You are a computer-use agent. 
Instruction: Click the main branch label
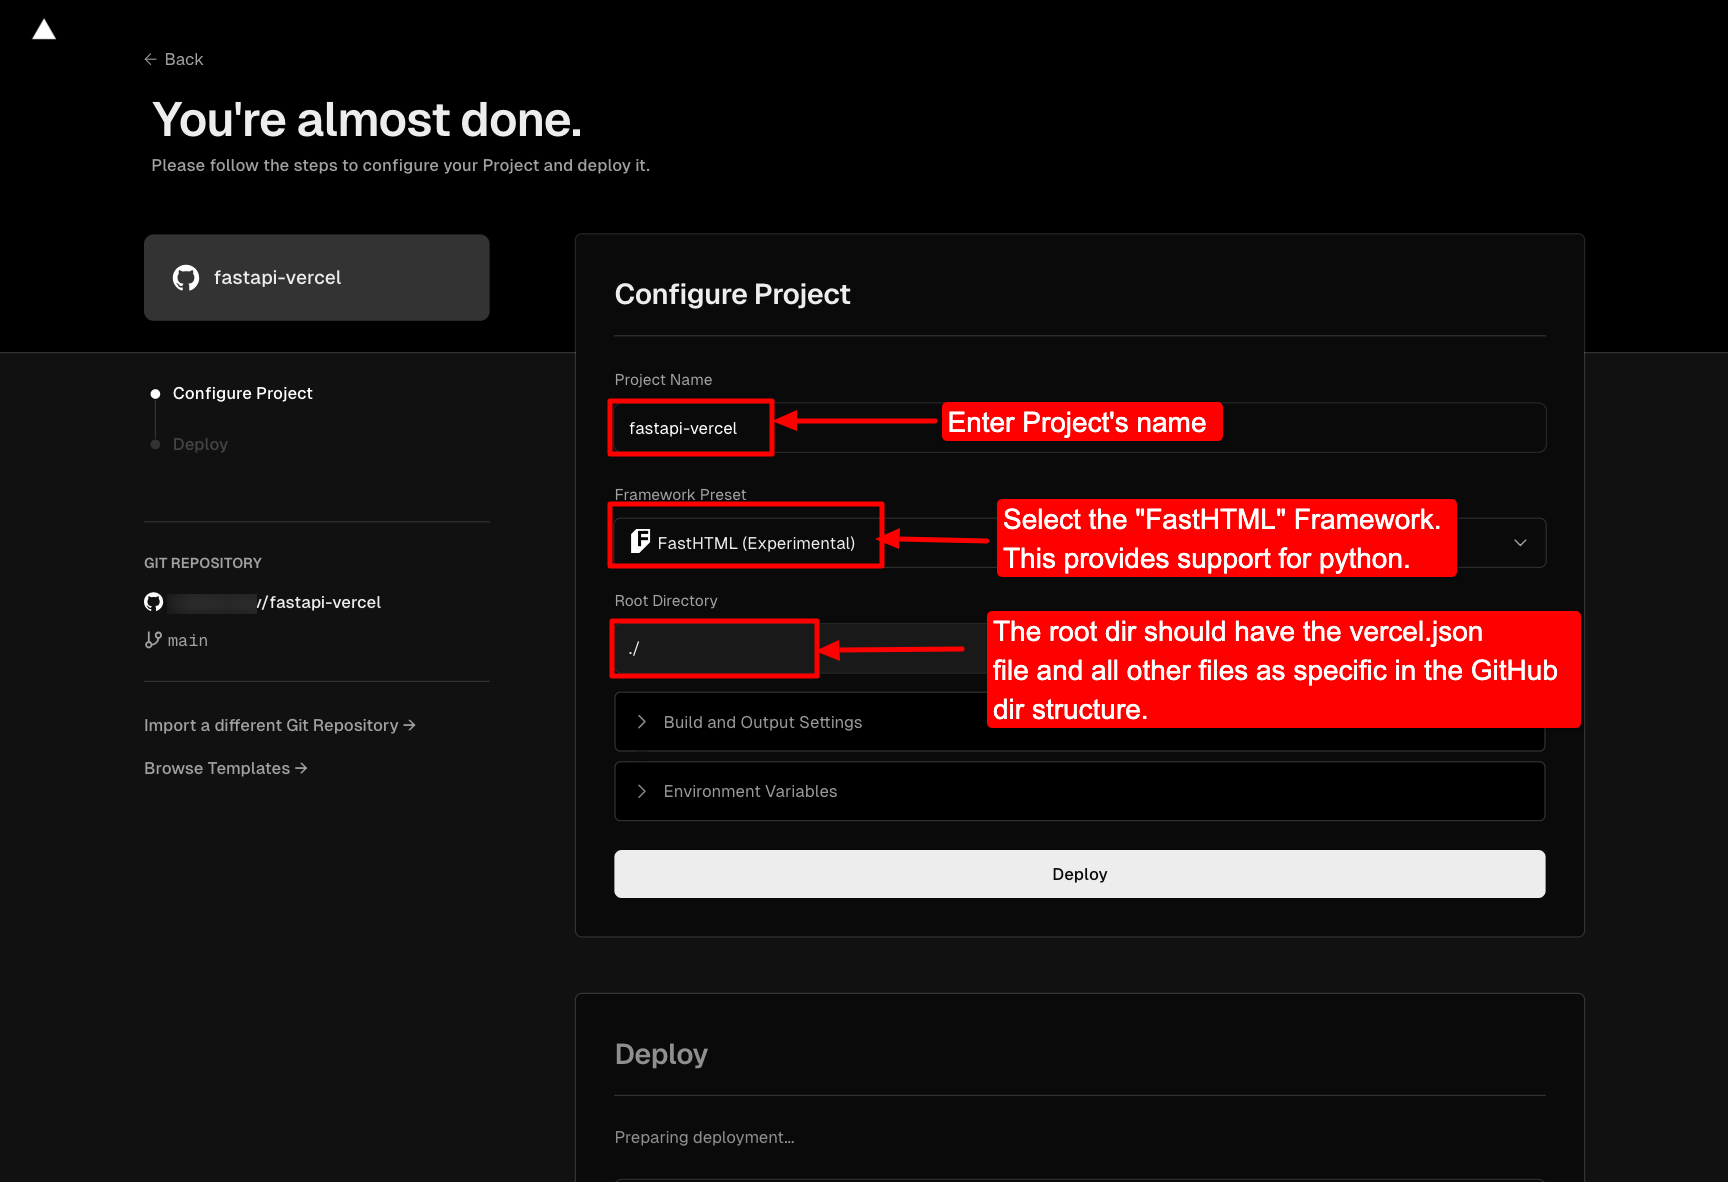coord(187,640)
